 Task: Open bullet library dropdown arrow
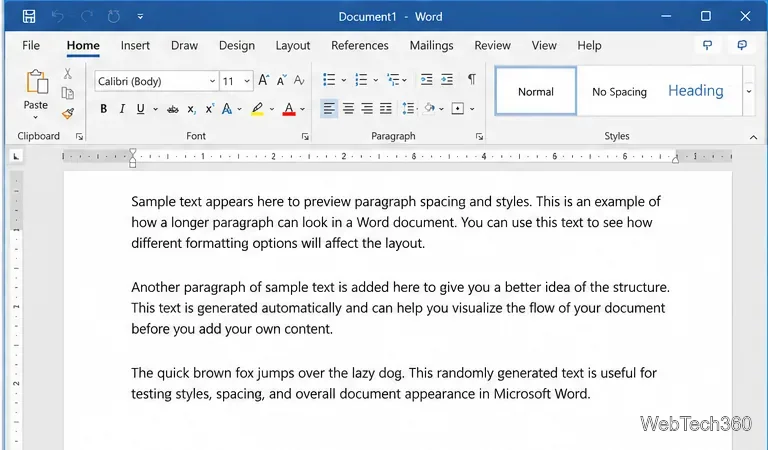344,80
